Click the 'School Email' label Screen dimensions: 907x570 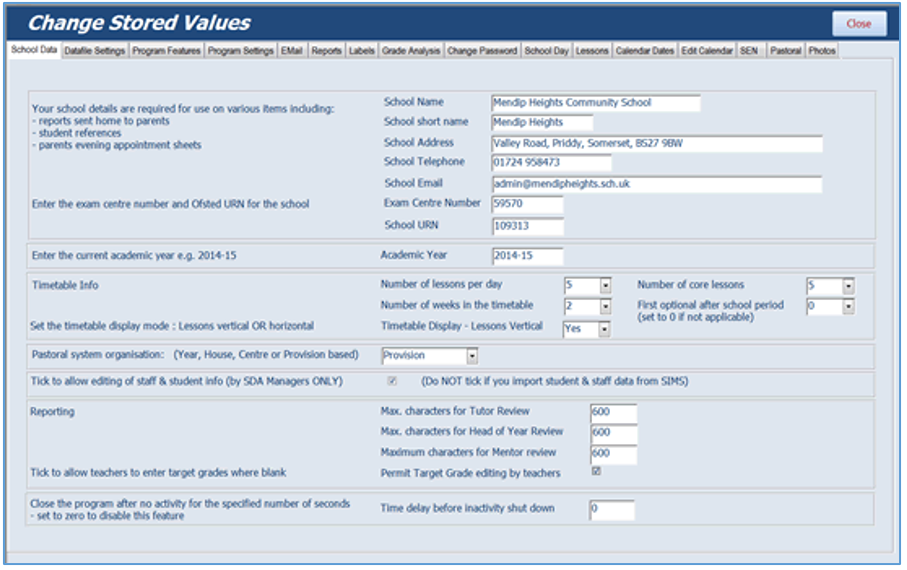(414, 183)
